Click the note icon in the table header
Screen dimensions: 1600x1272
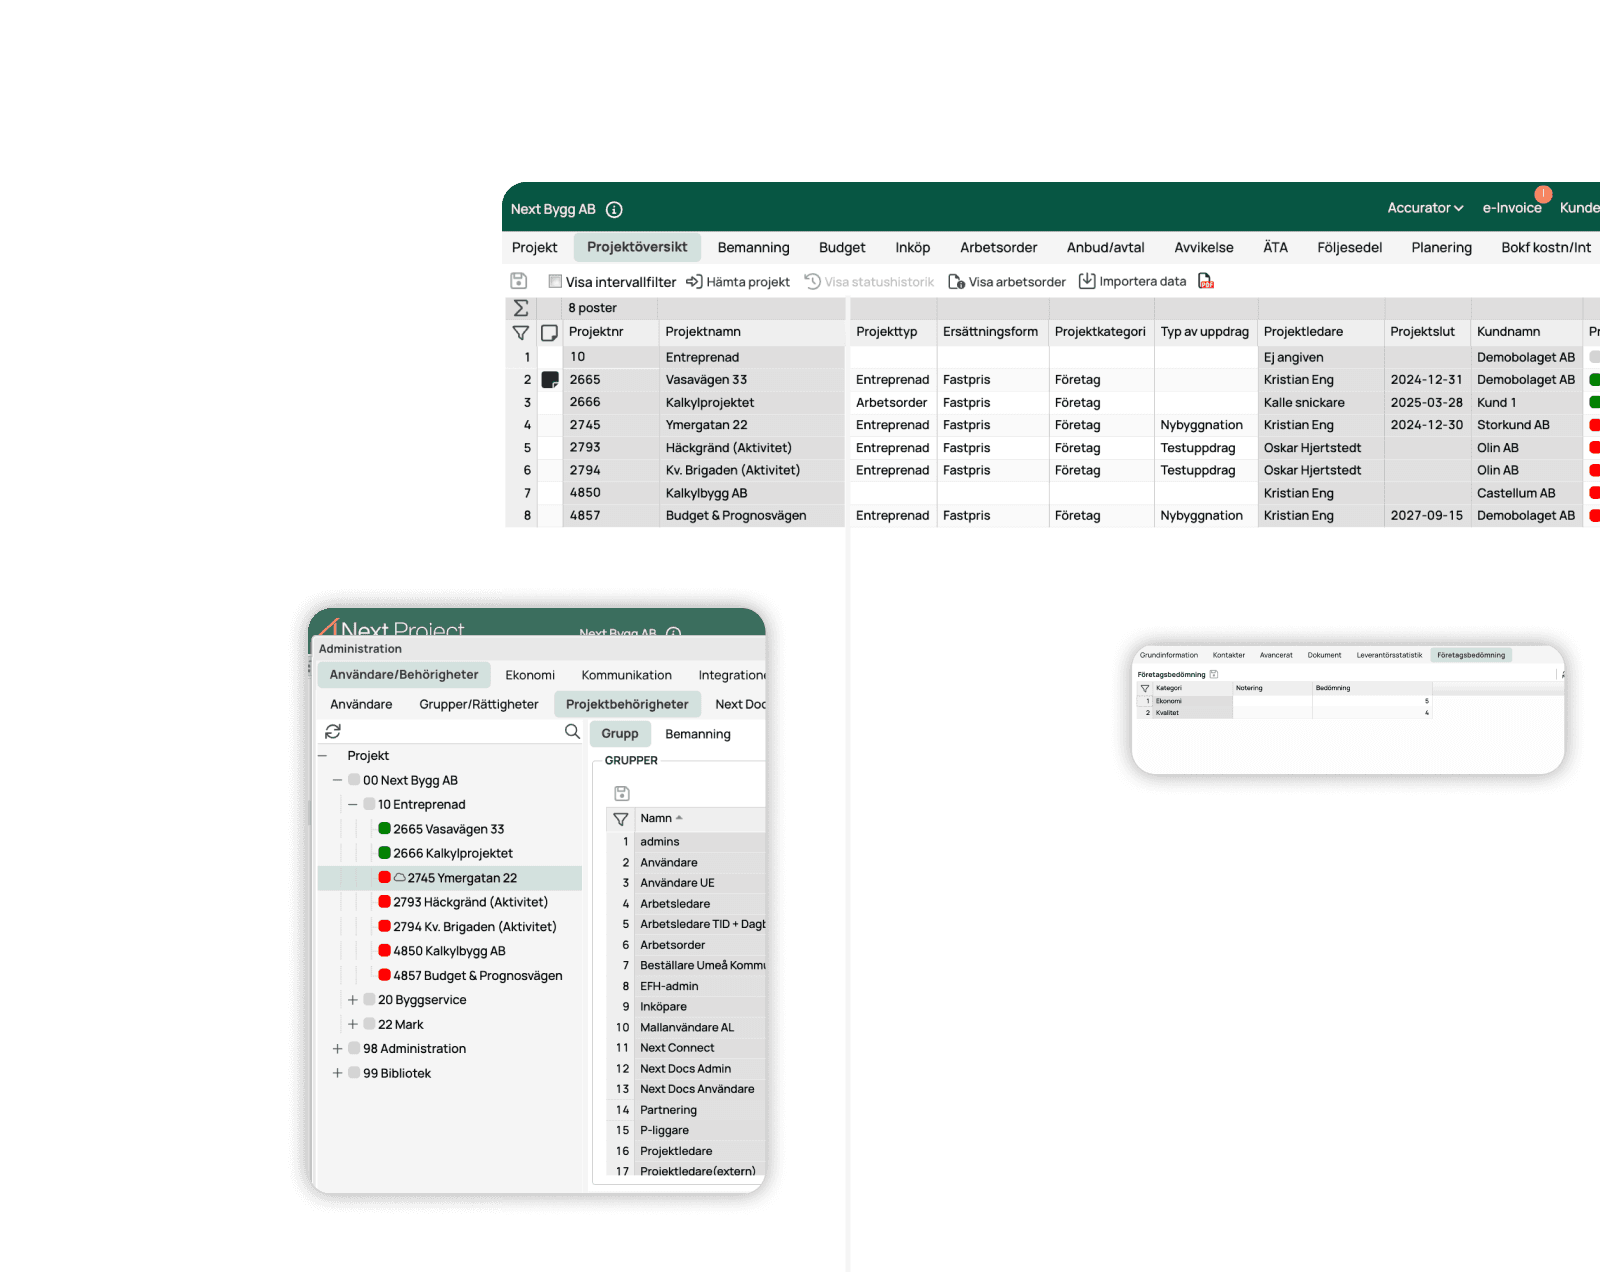pyautogui.click(x=549, y=332)
